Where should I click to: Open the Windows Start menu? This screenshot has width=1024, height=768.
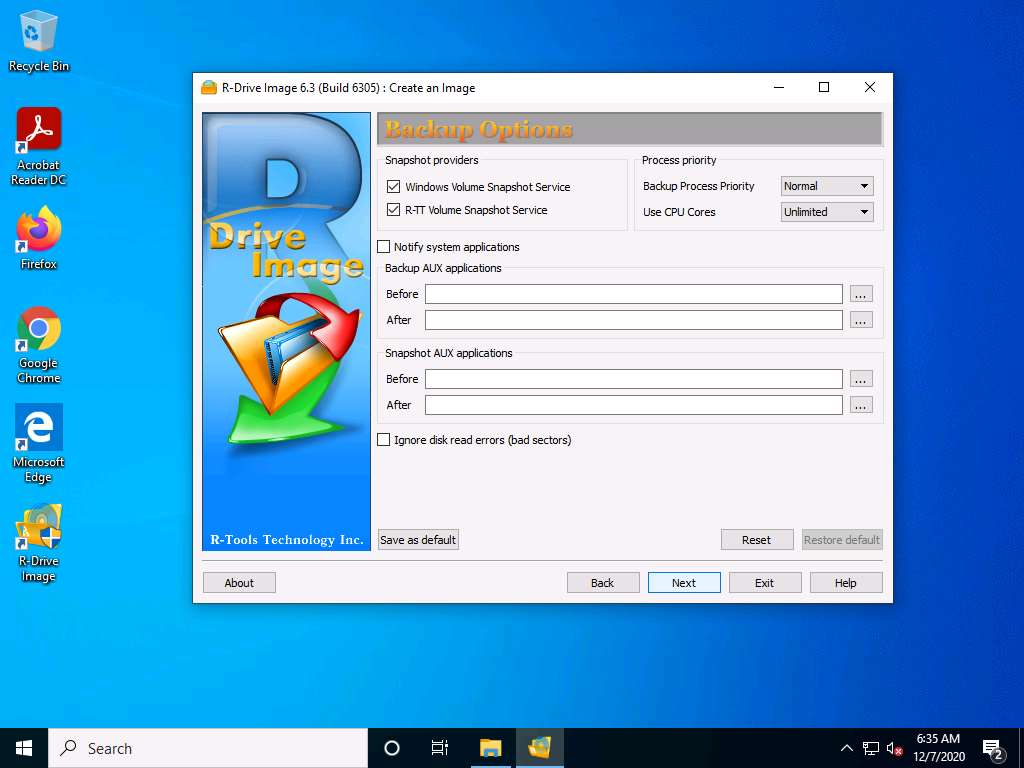coord(24,748)
